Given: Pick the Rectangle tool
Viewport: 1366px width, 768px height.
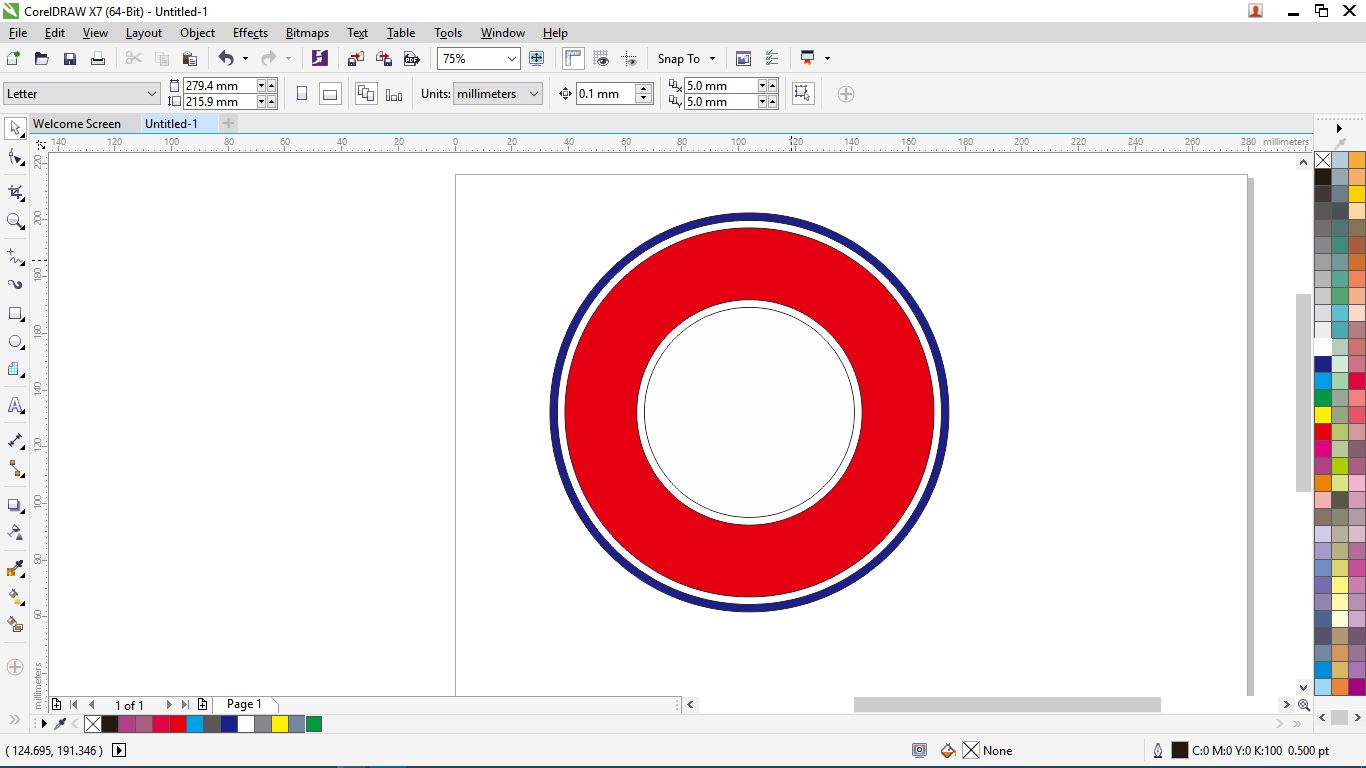Looking at the screenshot, I should point(15,314).
